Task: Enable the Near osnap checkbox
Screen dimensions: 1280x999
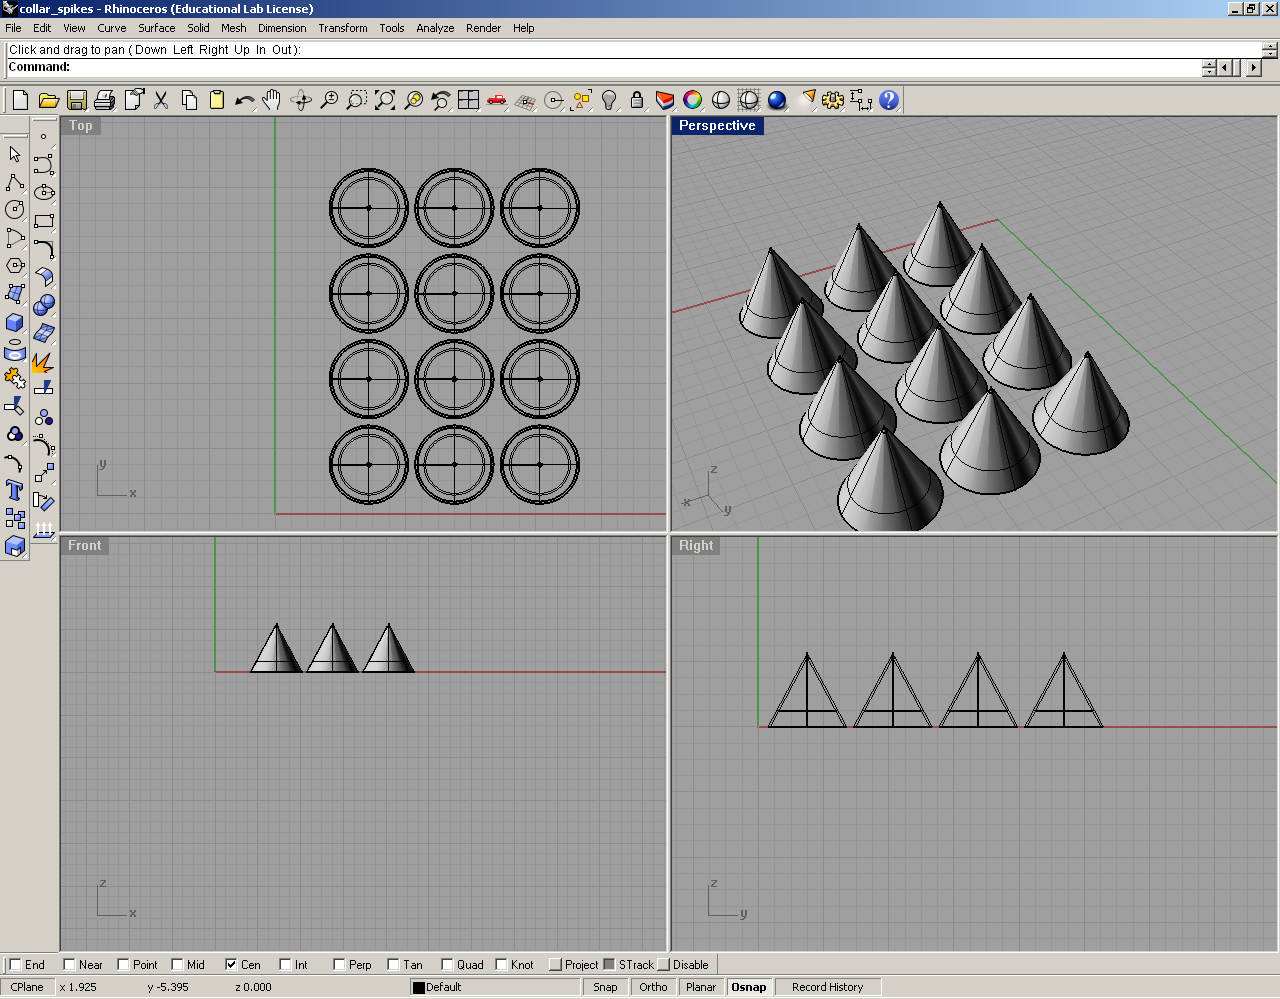Action: (69, 965)
